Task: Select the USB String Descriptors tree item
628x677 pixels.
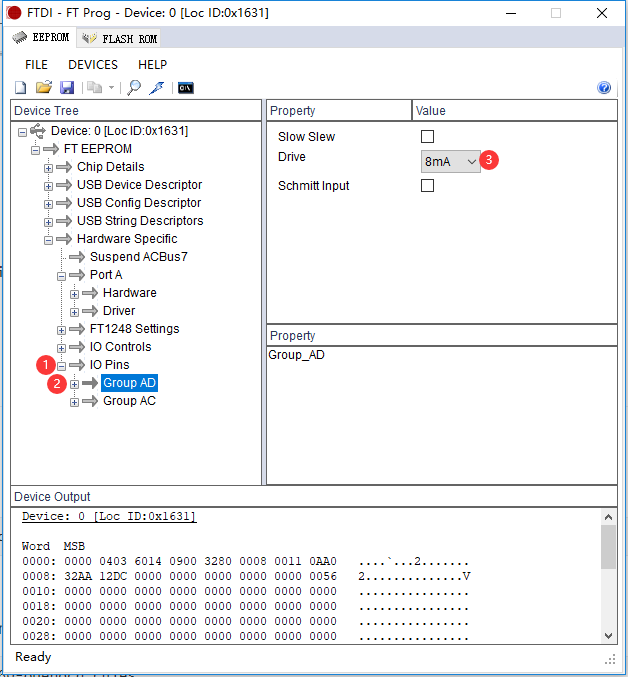Action: (140, 221)
